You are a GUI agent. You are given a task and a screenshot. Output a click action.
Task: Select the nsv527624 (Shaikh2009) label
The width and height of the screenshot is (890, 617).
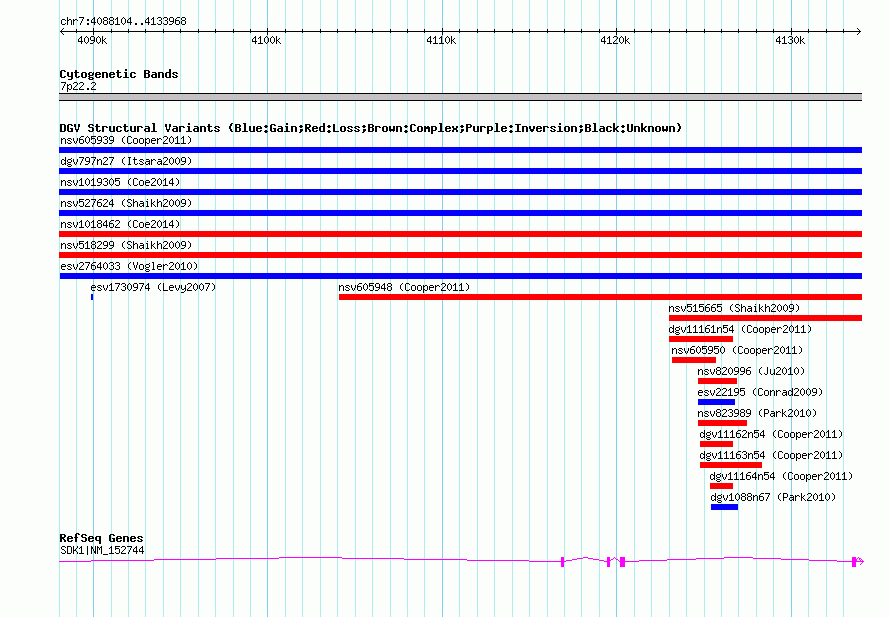tap(125, 203)
